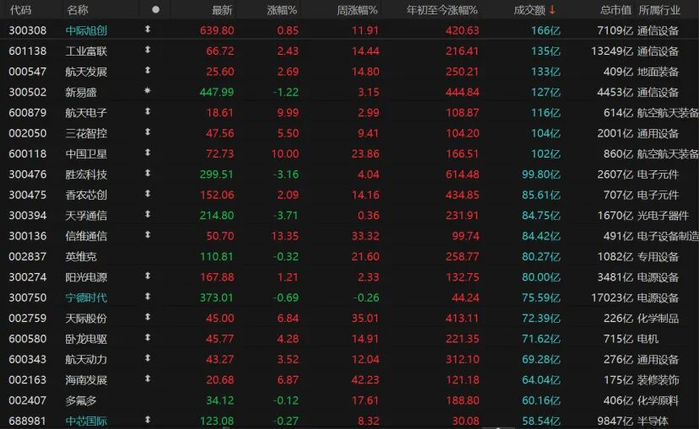This screenshot has width=700, height=429.
Task: Open stock 中际旭创 by its name
Action: click(86, 30)
